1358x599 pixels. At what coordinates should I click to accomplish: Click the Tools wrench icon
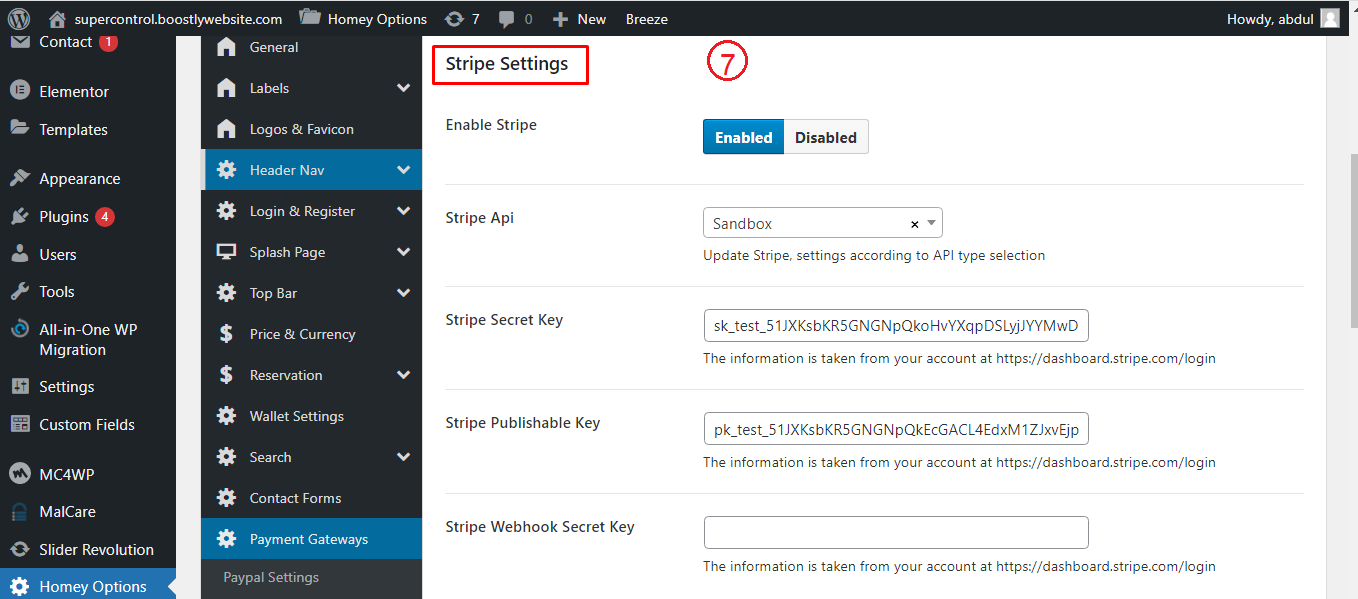point(19,291)
